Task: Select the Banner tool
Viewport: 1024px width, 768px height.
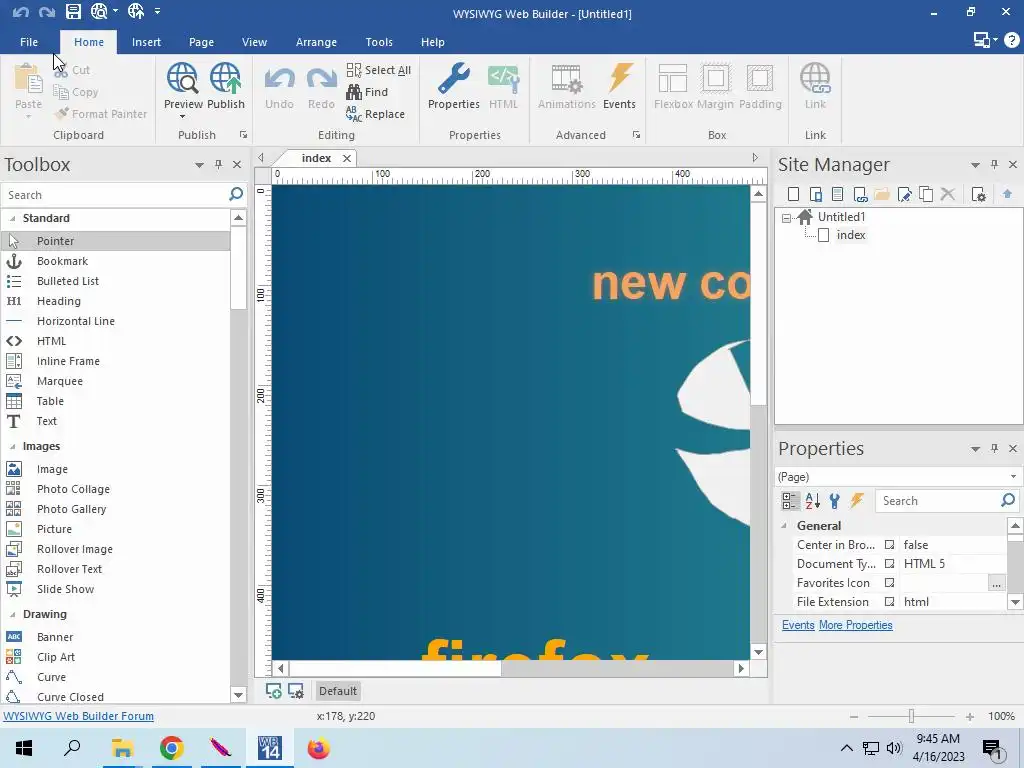Action: coord(116,637)
